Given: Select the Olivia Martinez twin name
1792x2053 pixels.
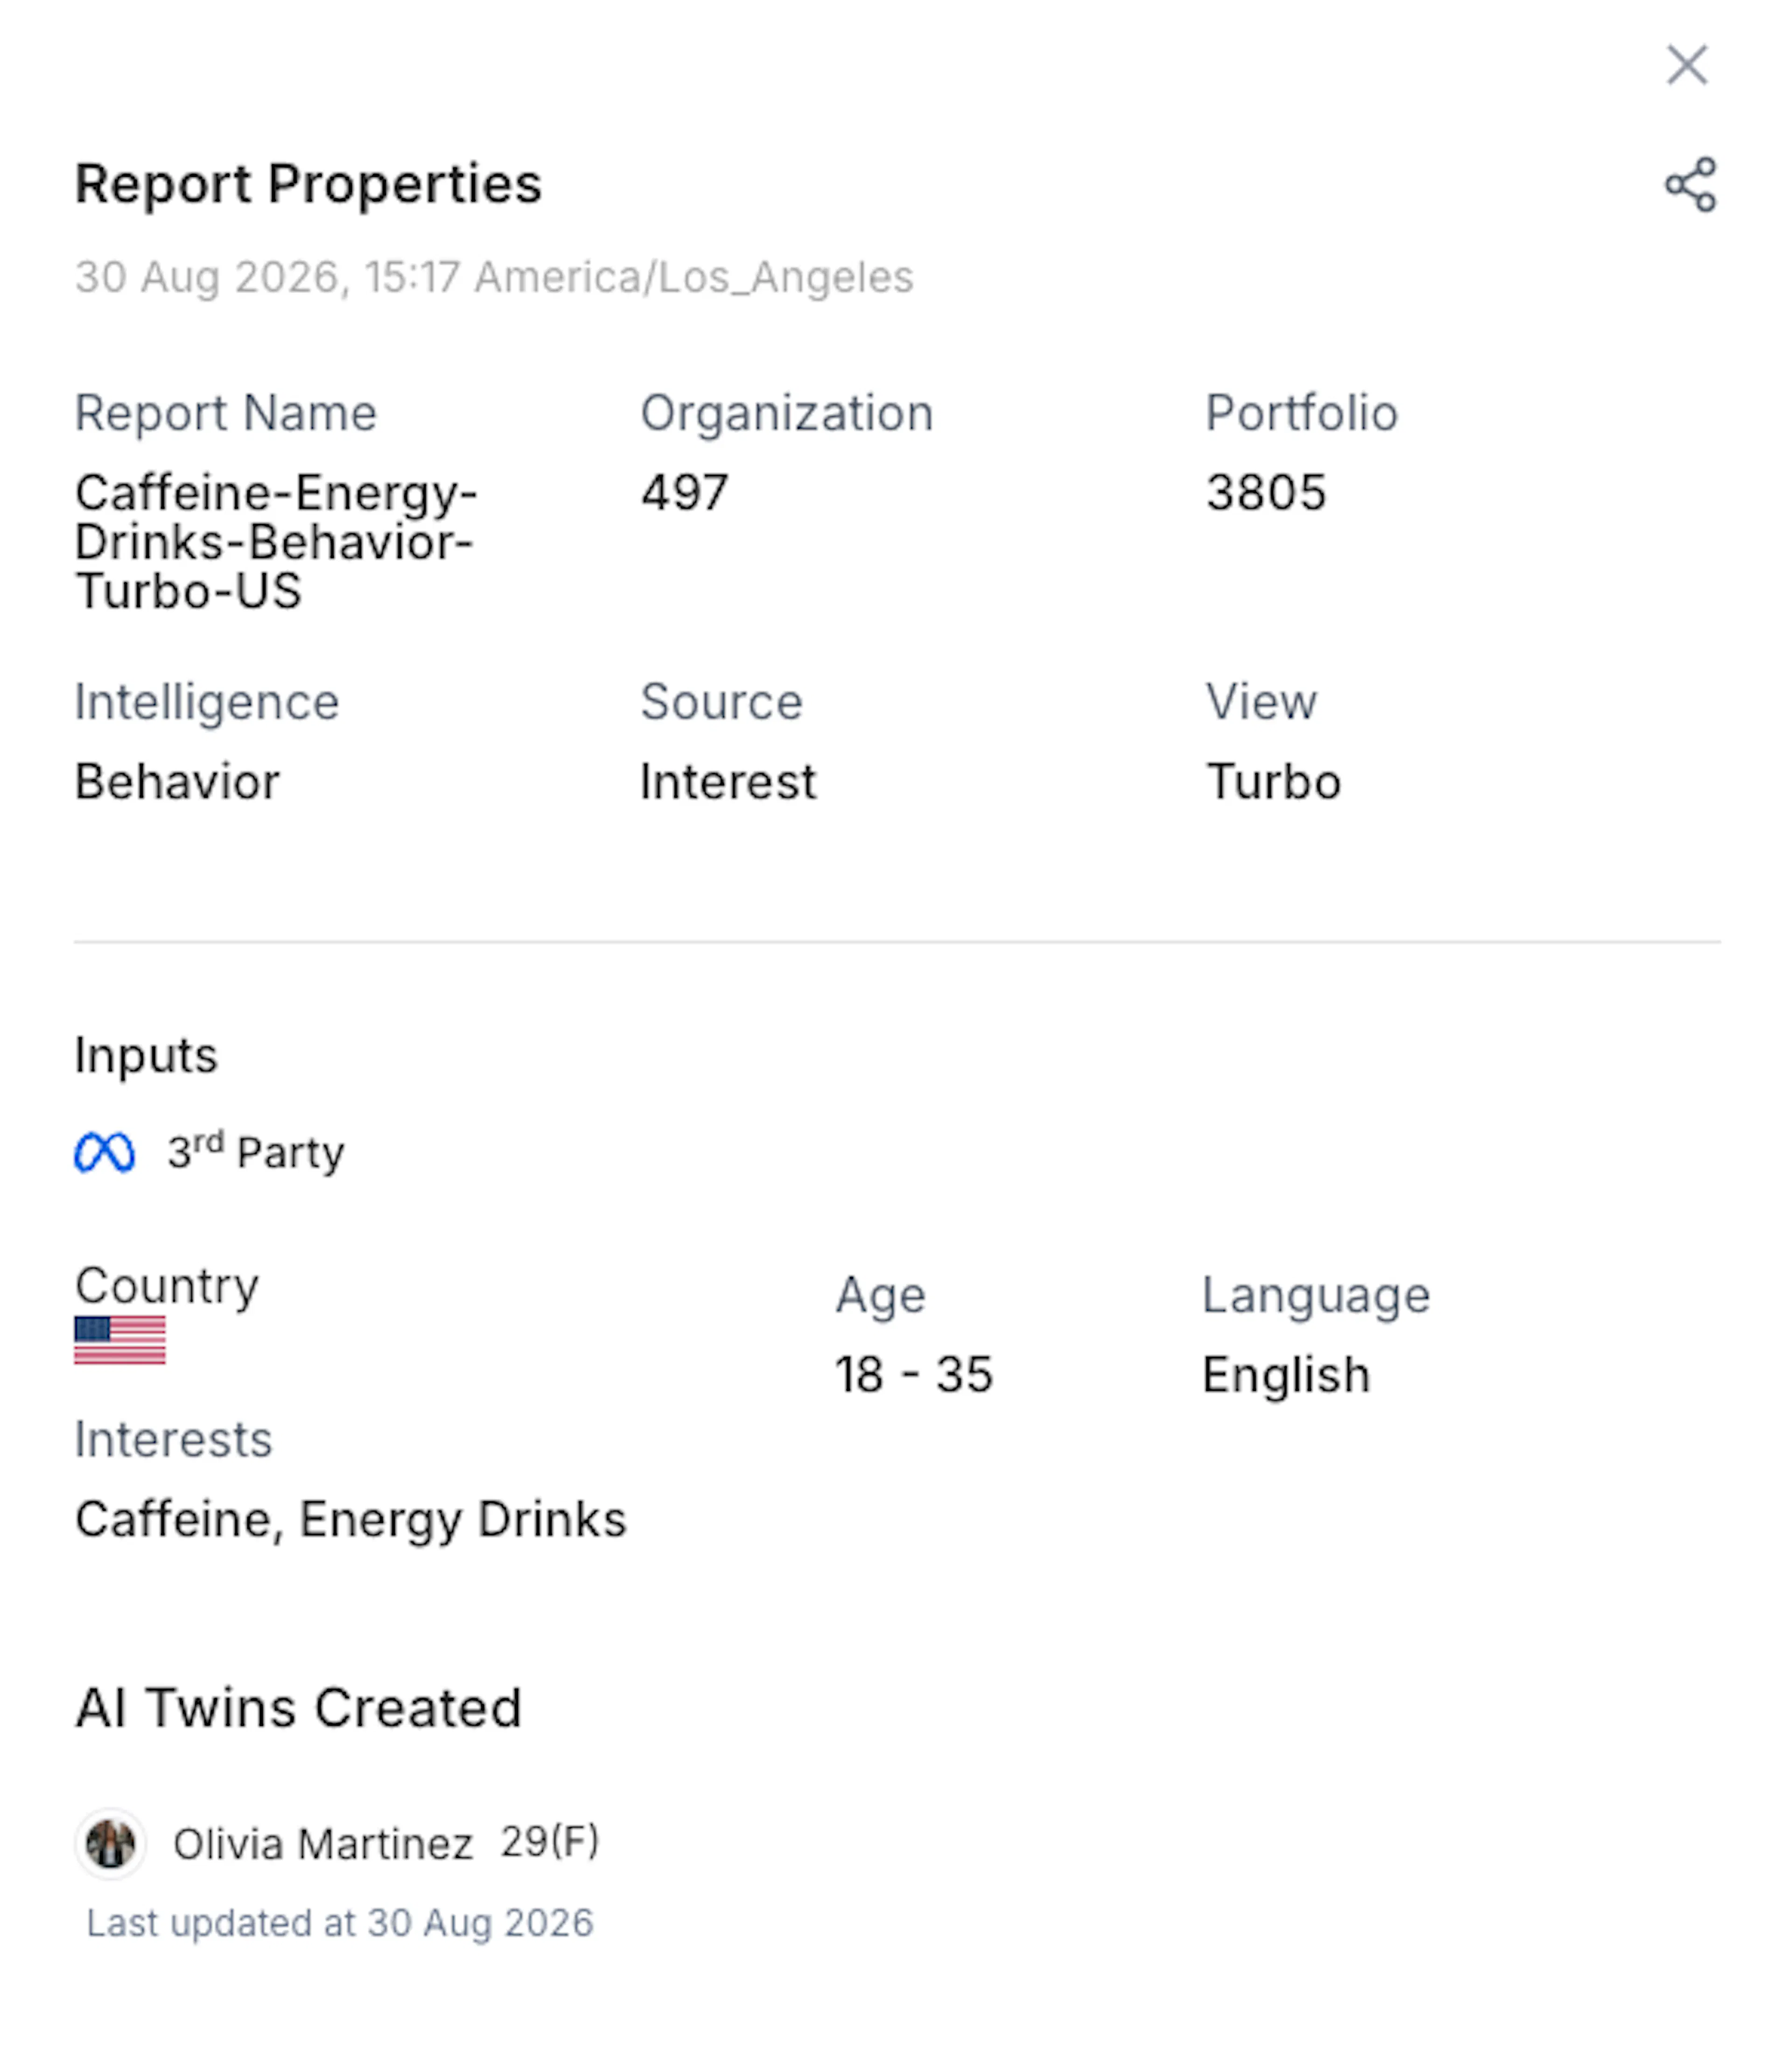Looking at the screenshot, I should (x=323, y=1843).
